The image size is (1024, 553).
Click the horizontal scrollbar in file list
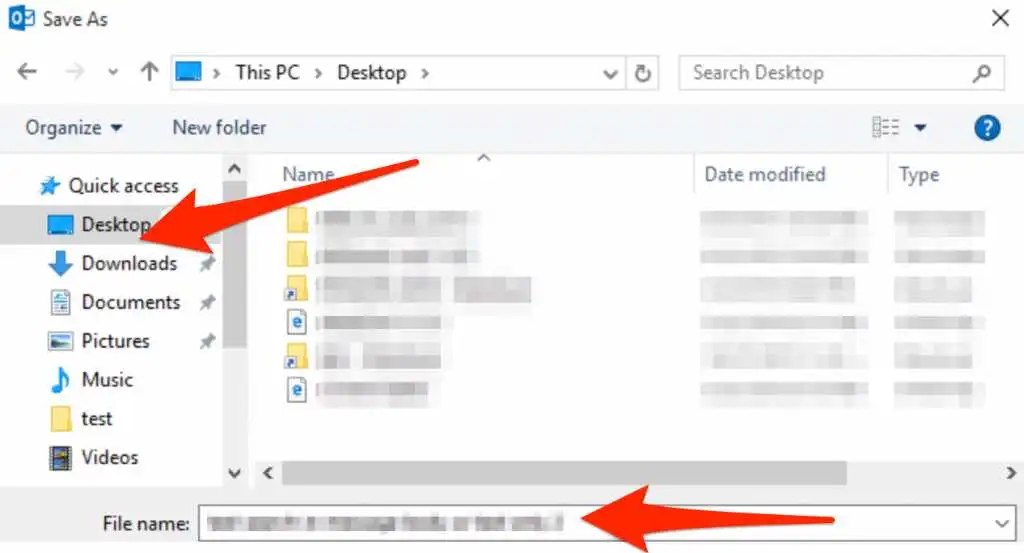[564, 473]
